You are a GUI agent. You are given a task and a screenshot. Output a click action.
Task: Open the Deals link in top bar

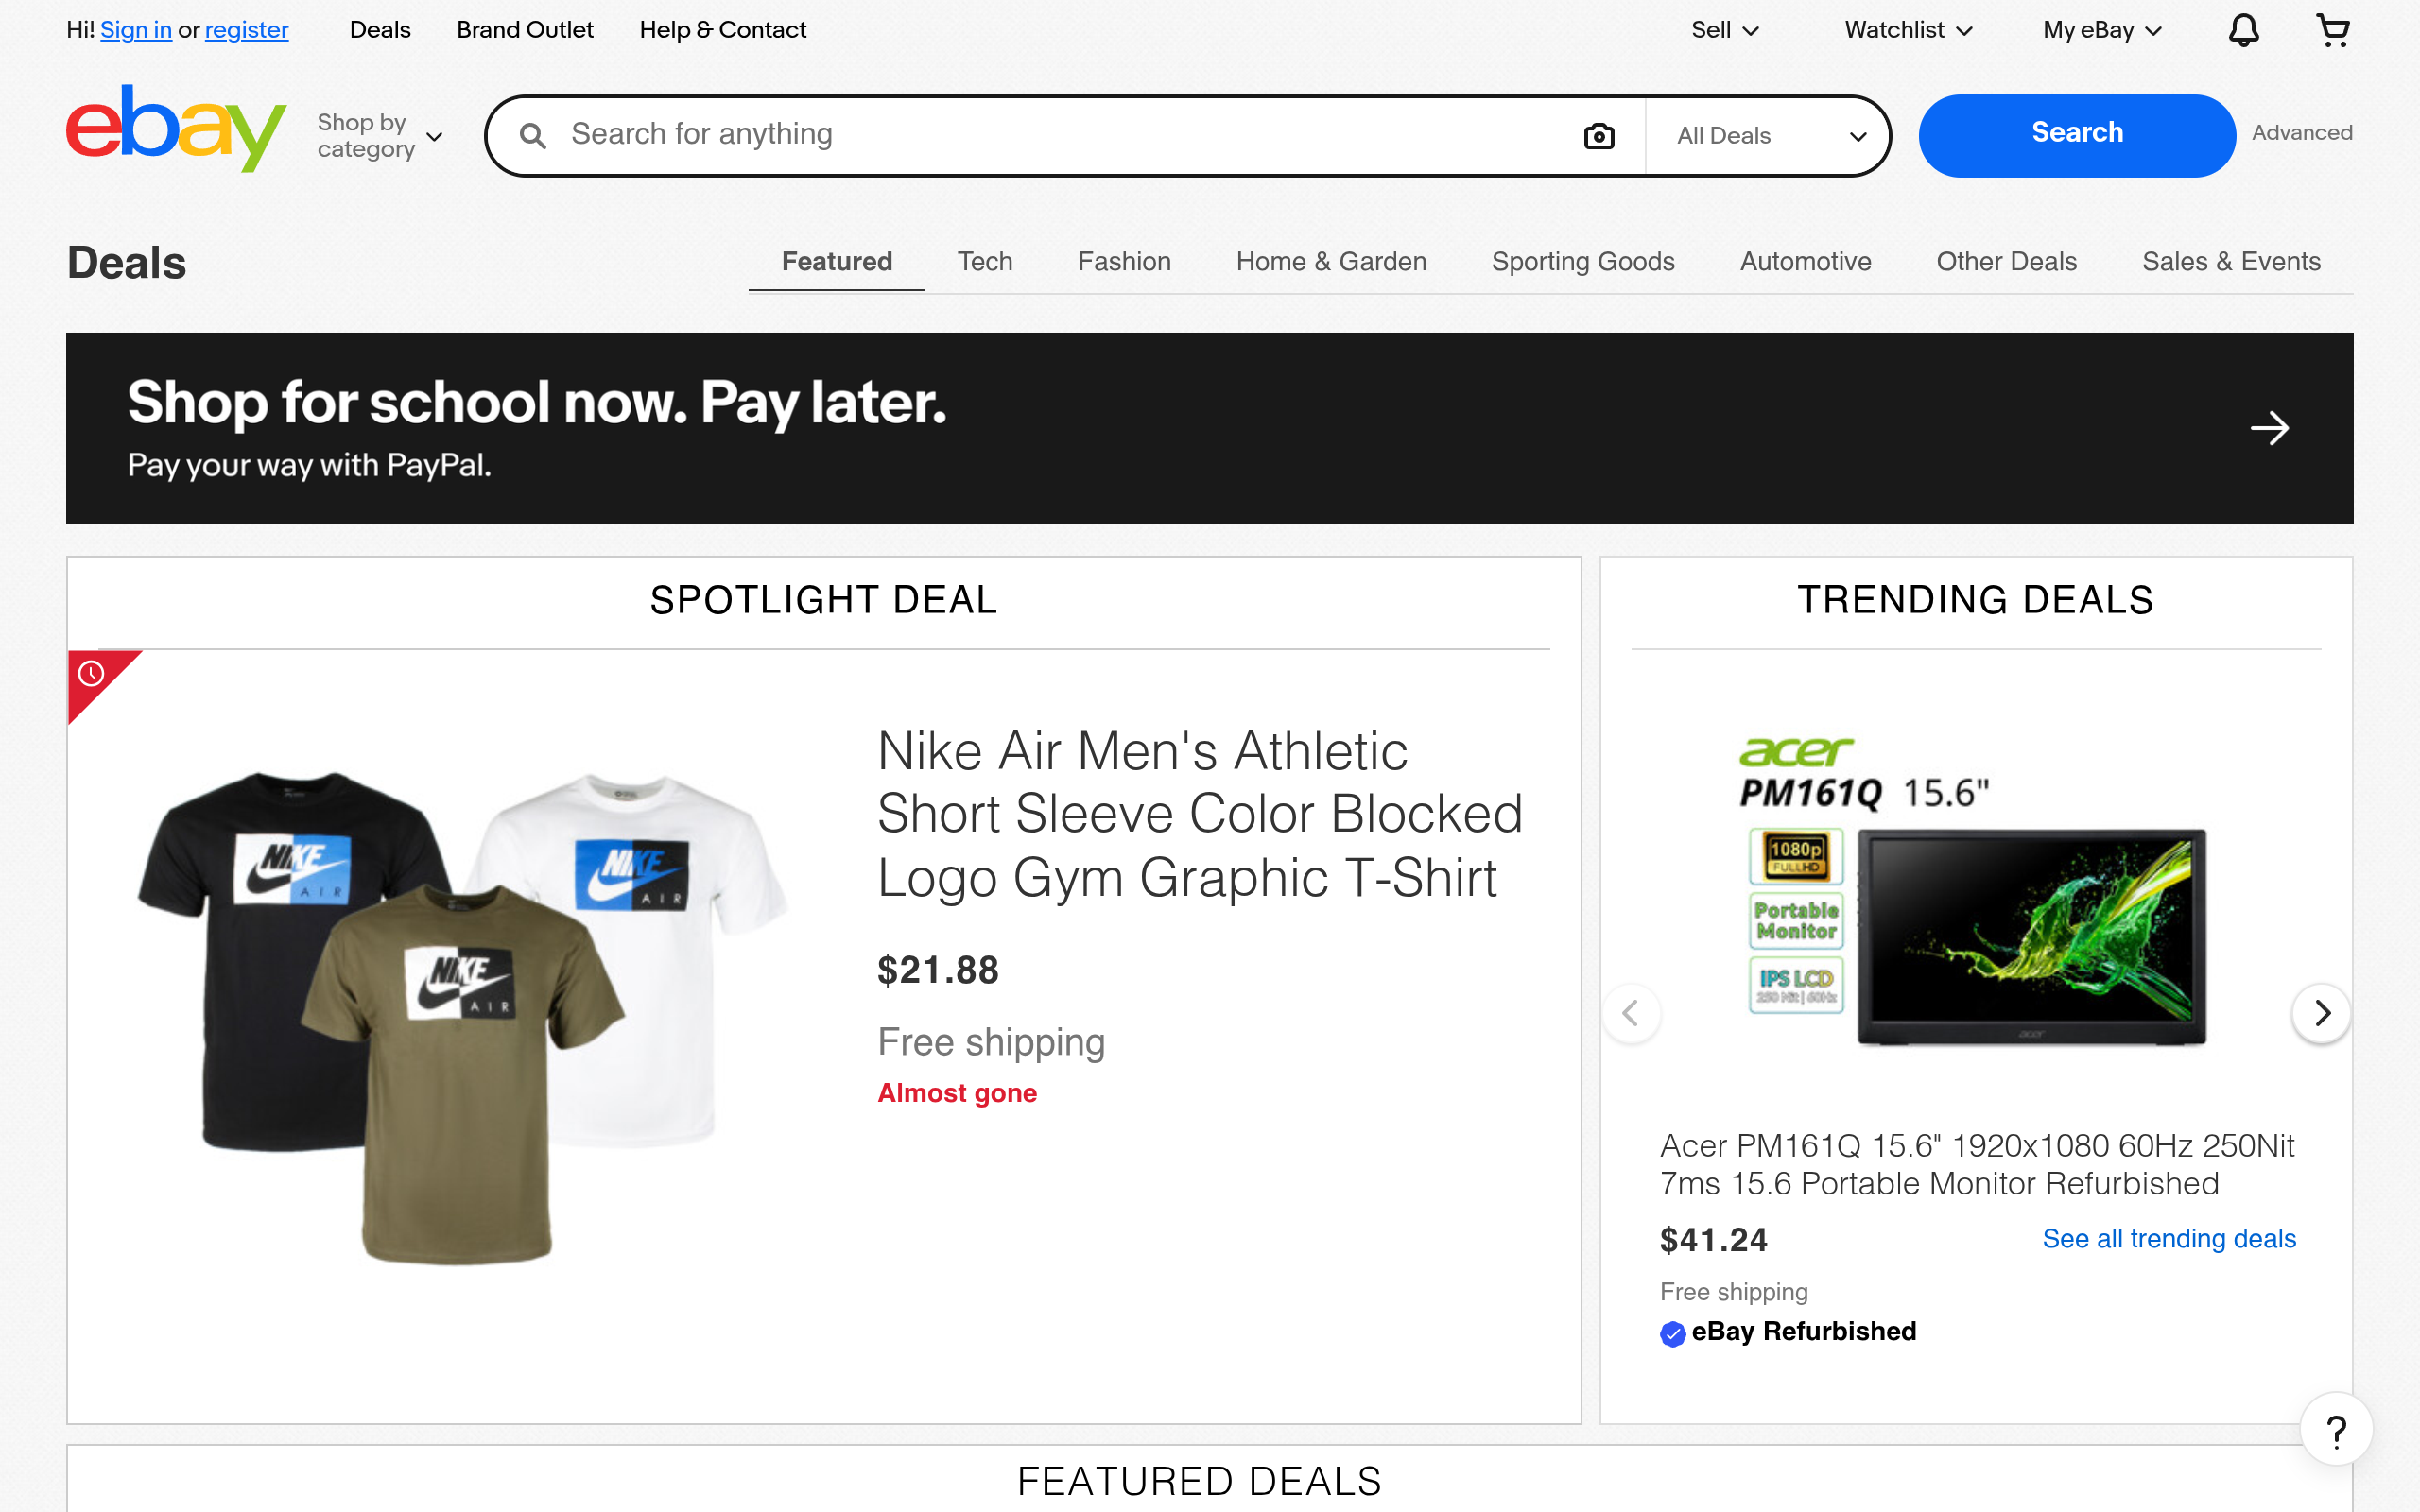coord(380,30)
